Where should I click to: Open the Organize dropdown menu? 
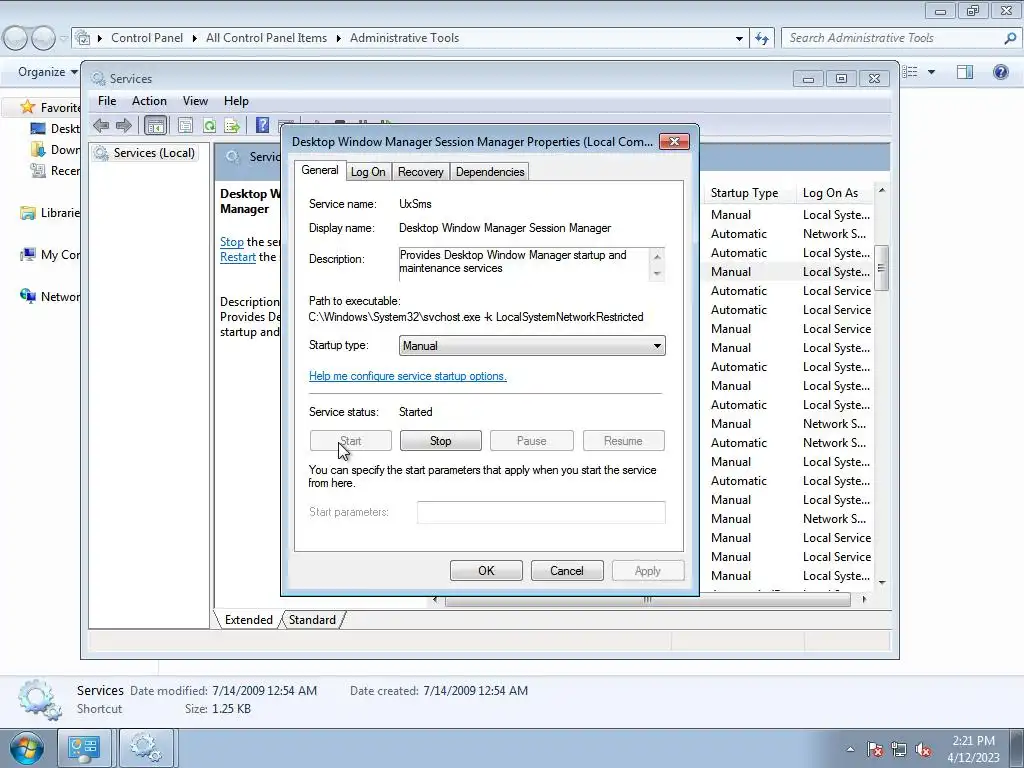click(x=48, y=72)
